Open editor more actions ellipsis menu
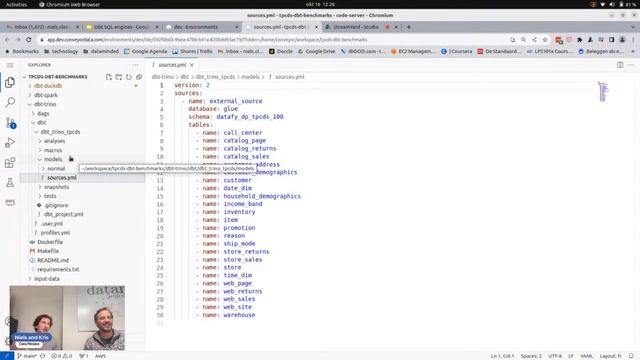640x360 pixels. [x=631, y=65]
